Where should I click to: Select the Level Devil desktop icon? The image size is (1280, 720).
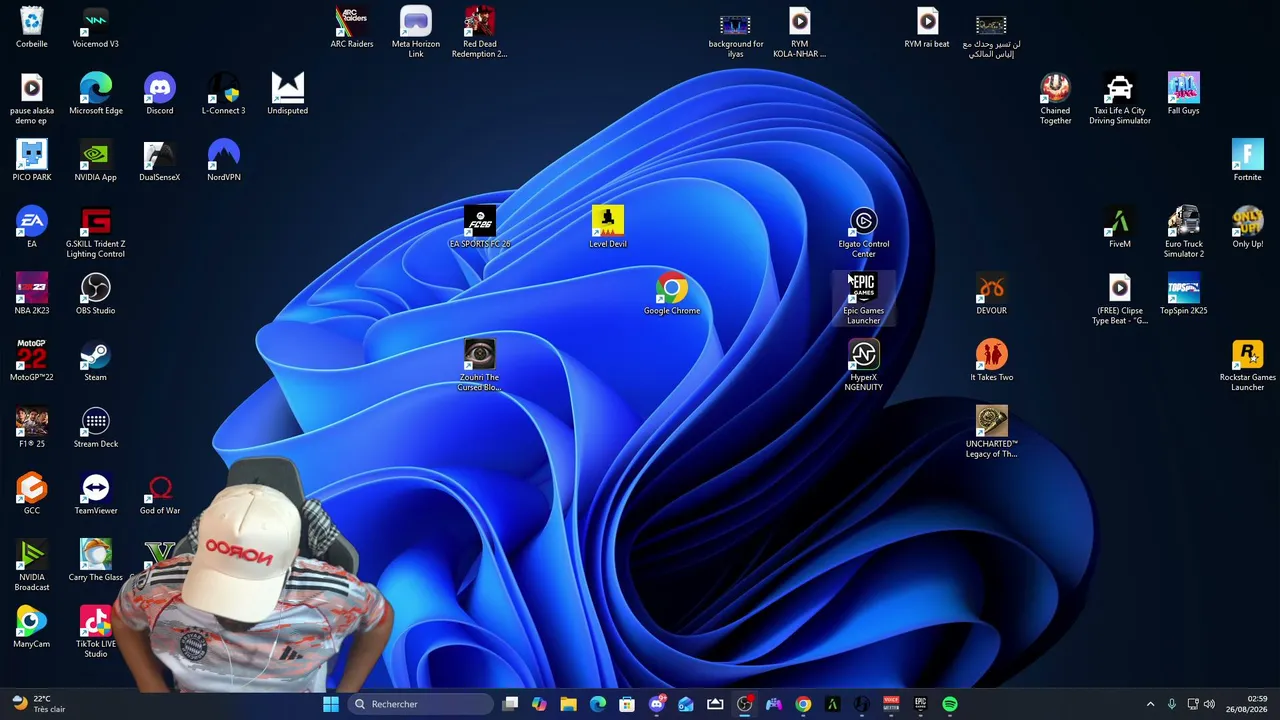click(x=608, y=228)
